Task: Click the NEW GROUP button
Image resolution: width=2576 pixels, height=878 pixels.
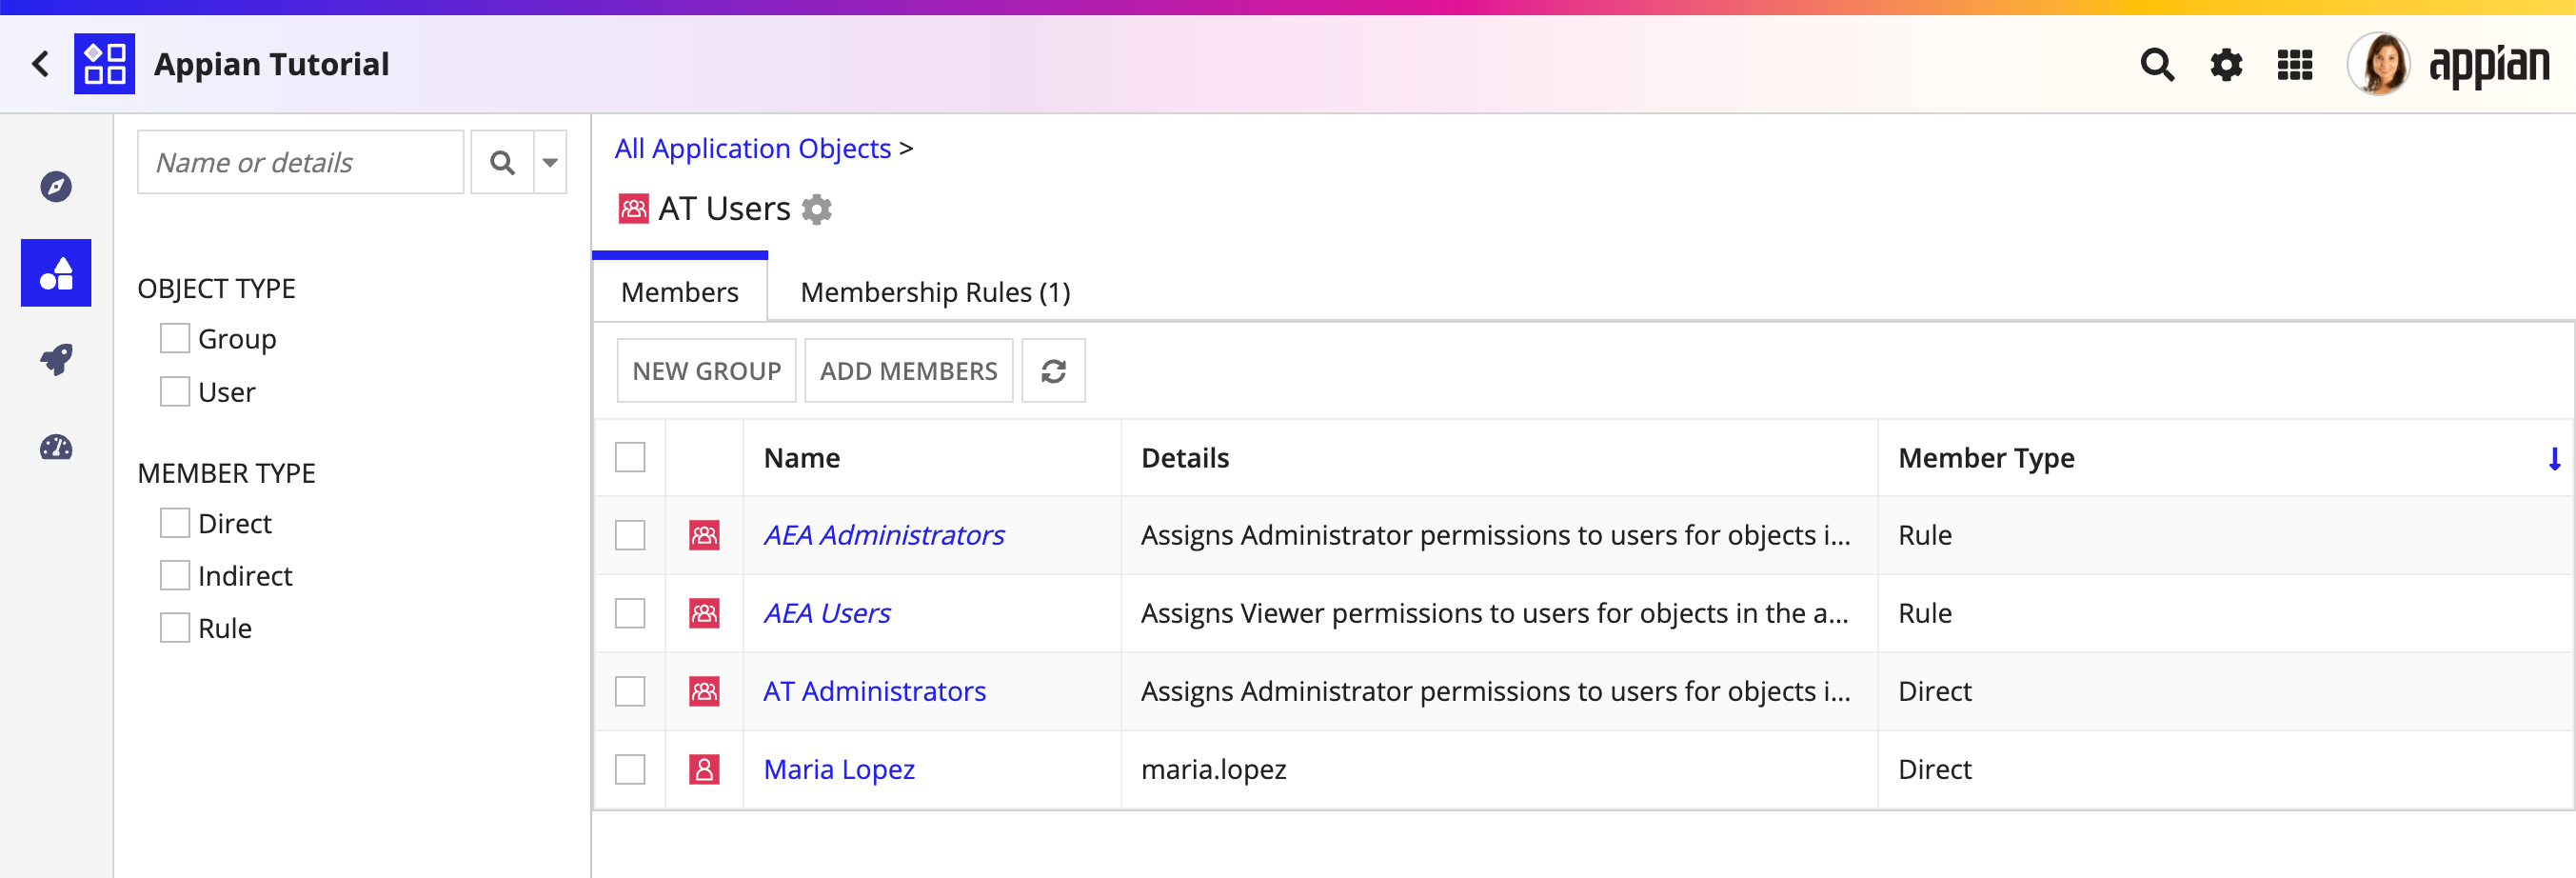Action: tap(706, 371)
